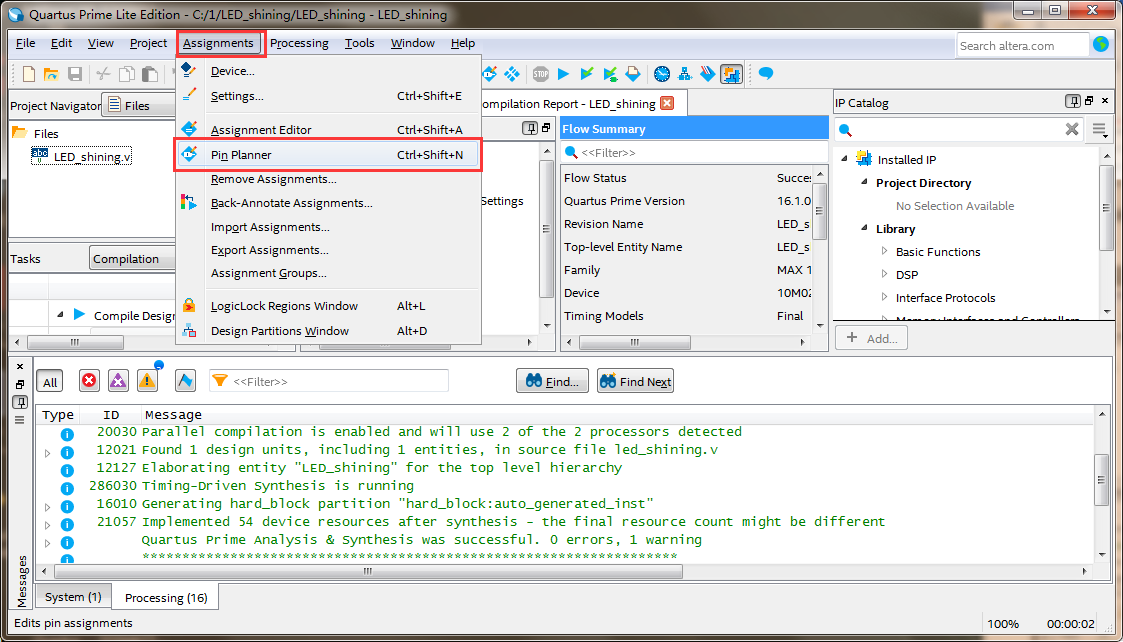1123x642 pixels.
Task: Toggle the purple critical warning filter
Action: (118, 381)
